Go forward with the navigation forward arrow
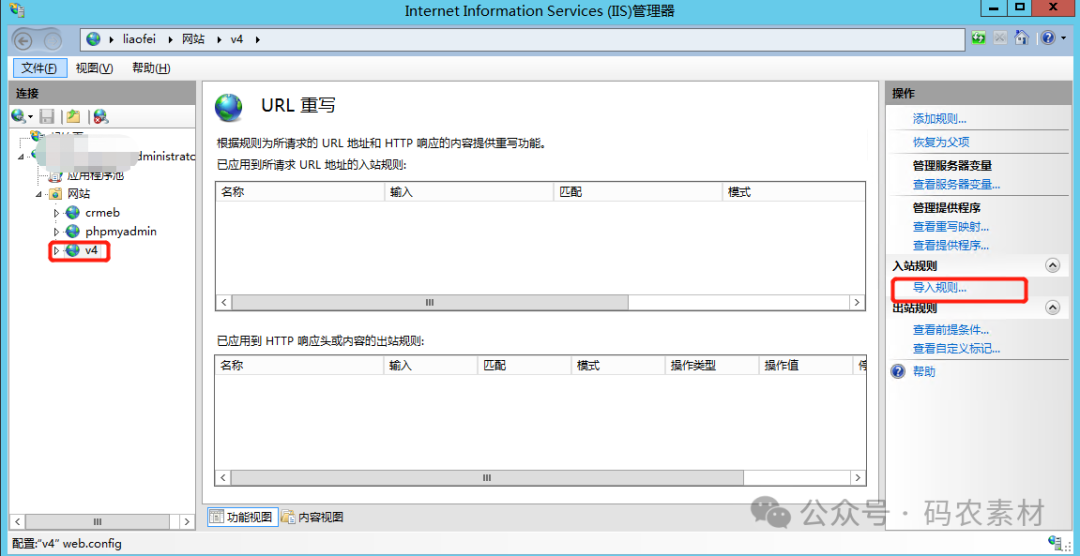The width and height of the screenshot is (1080, 556). pyautogui.click(x=54, y=40)
